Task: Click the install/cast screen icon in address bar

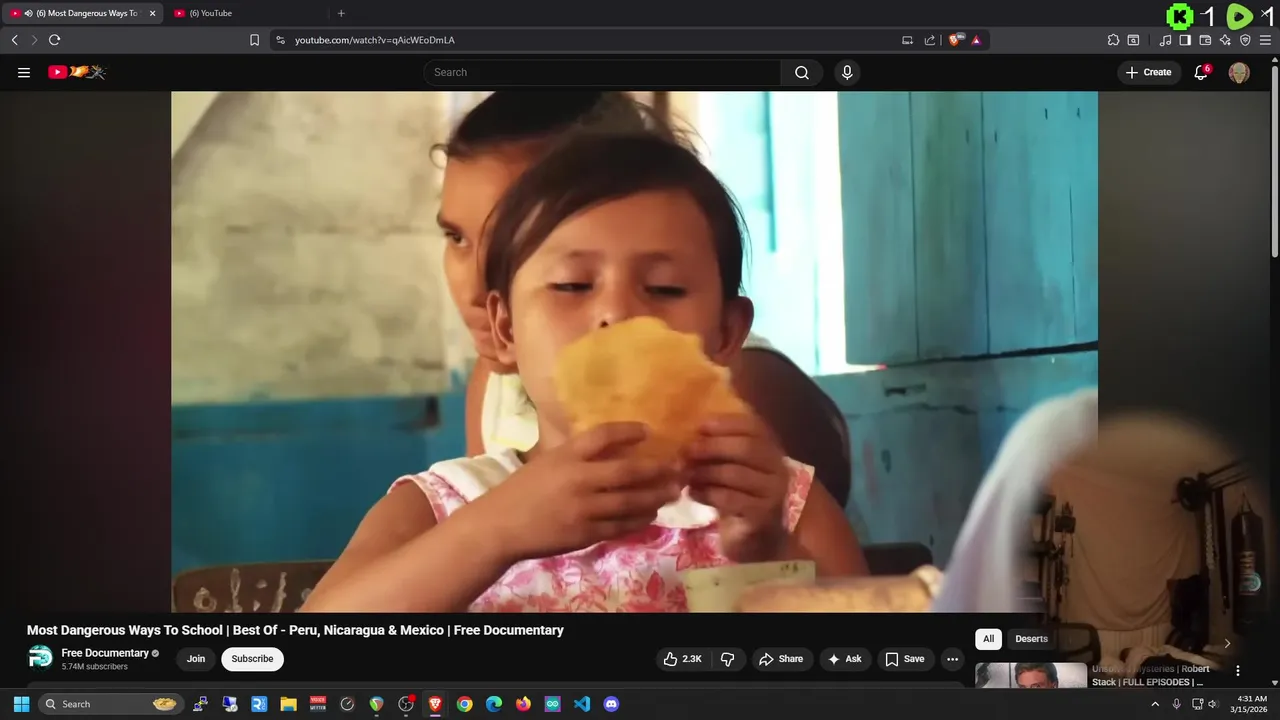Action: click(907, 40)
